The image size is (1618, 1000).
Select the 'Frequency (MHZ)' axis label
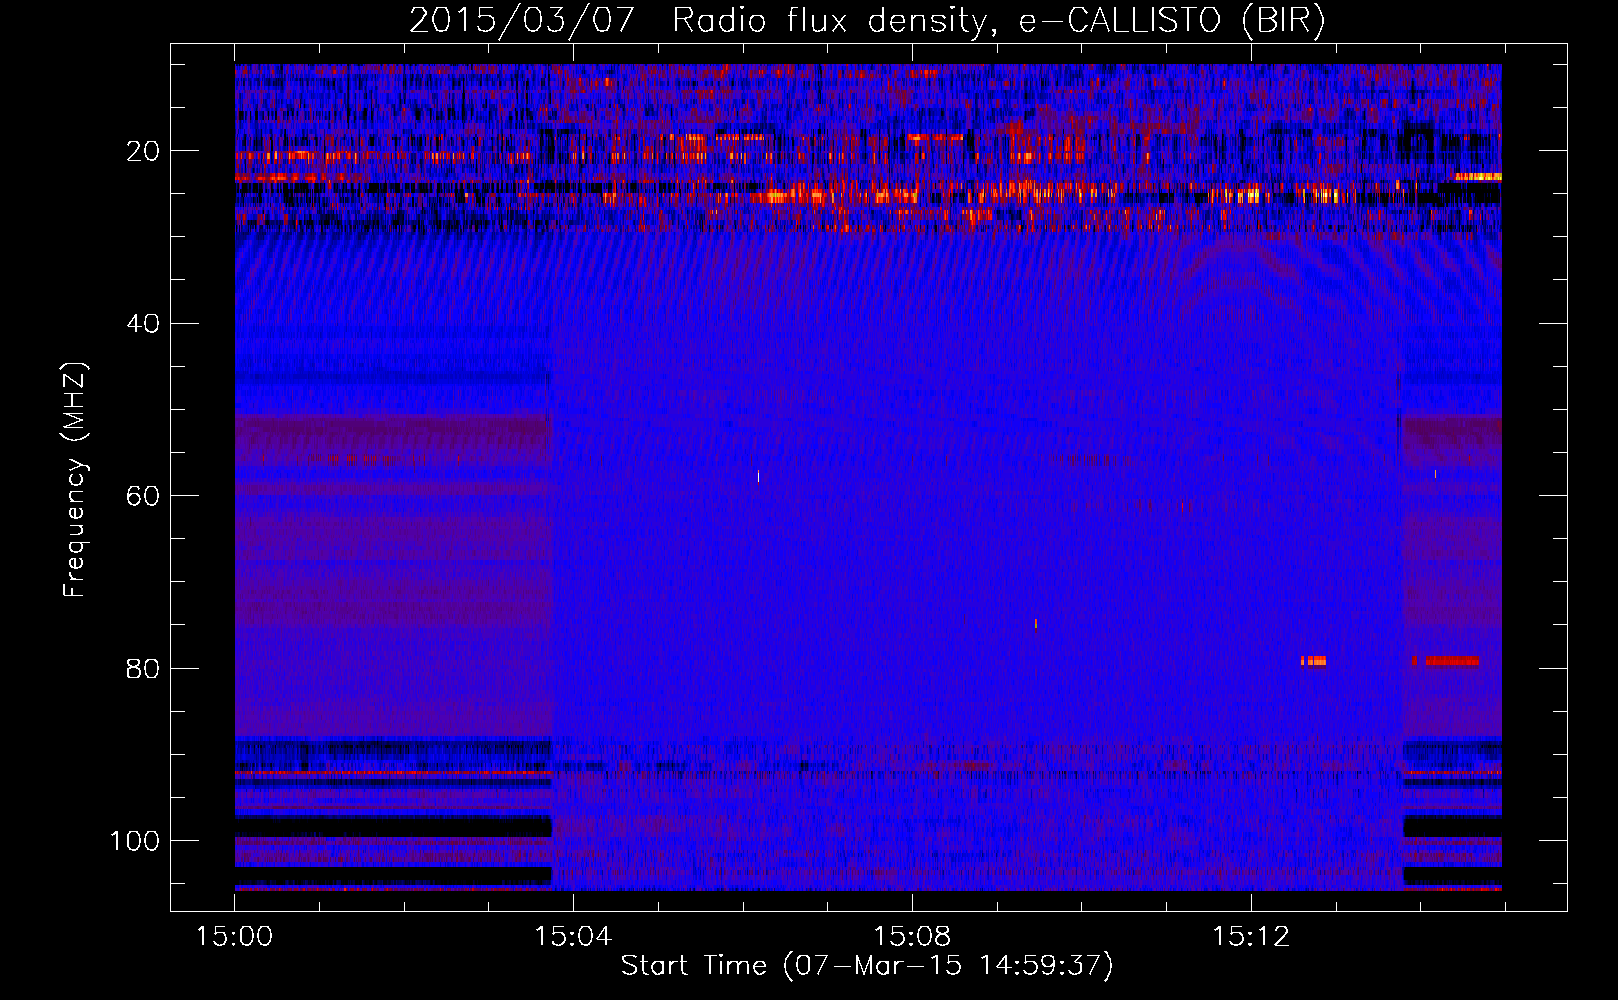pyautogui.click(x=75, y=480)
